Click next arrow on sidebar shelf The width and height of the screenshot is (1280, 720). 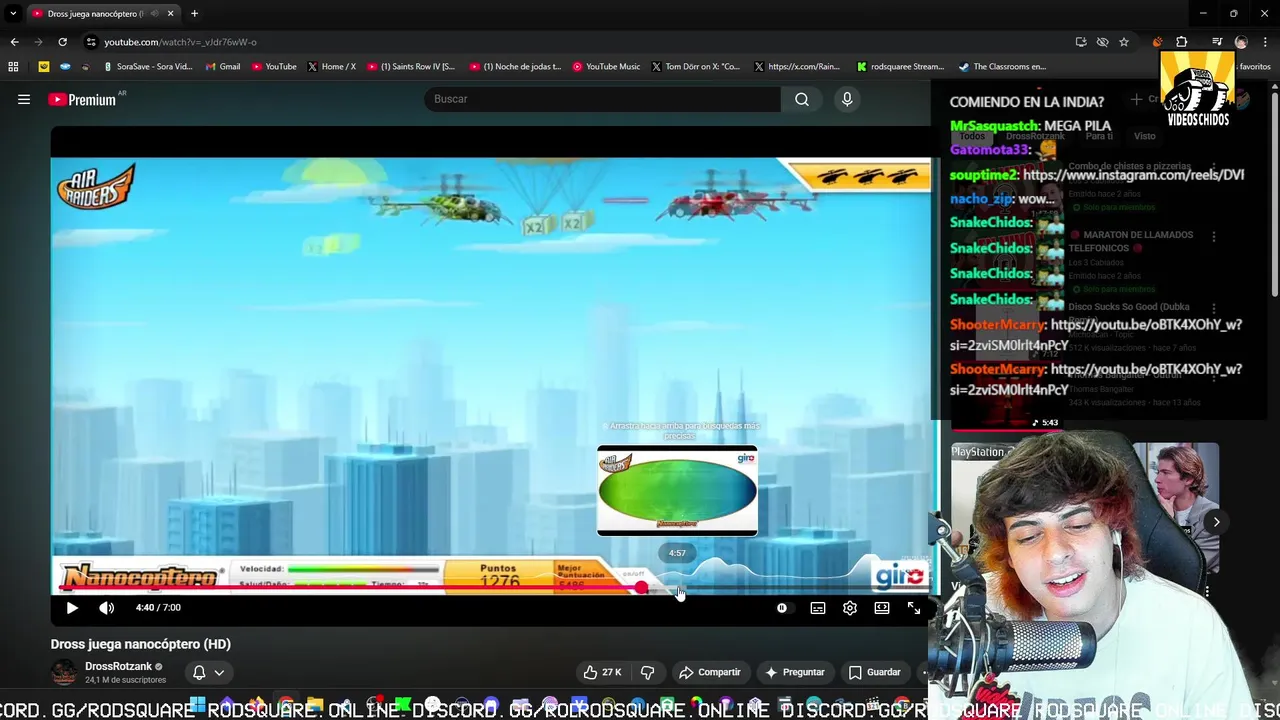tap(1216, 521)
